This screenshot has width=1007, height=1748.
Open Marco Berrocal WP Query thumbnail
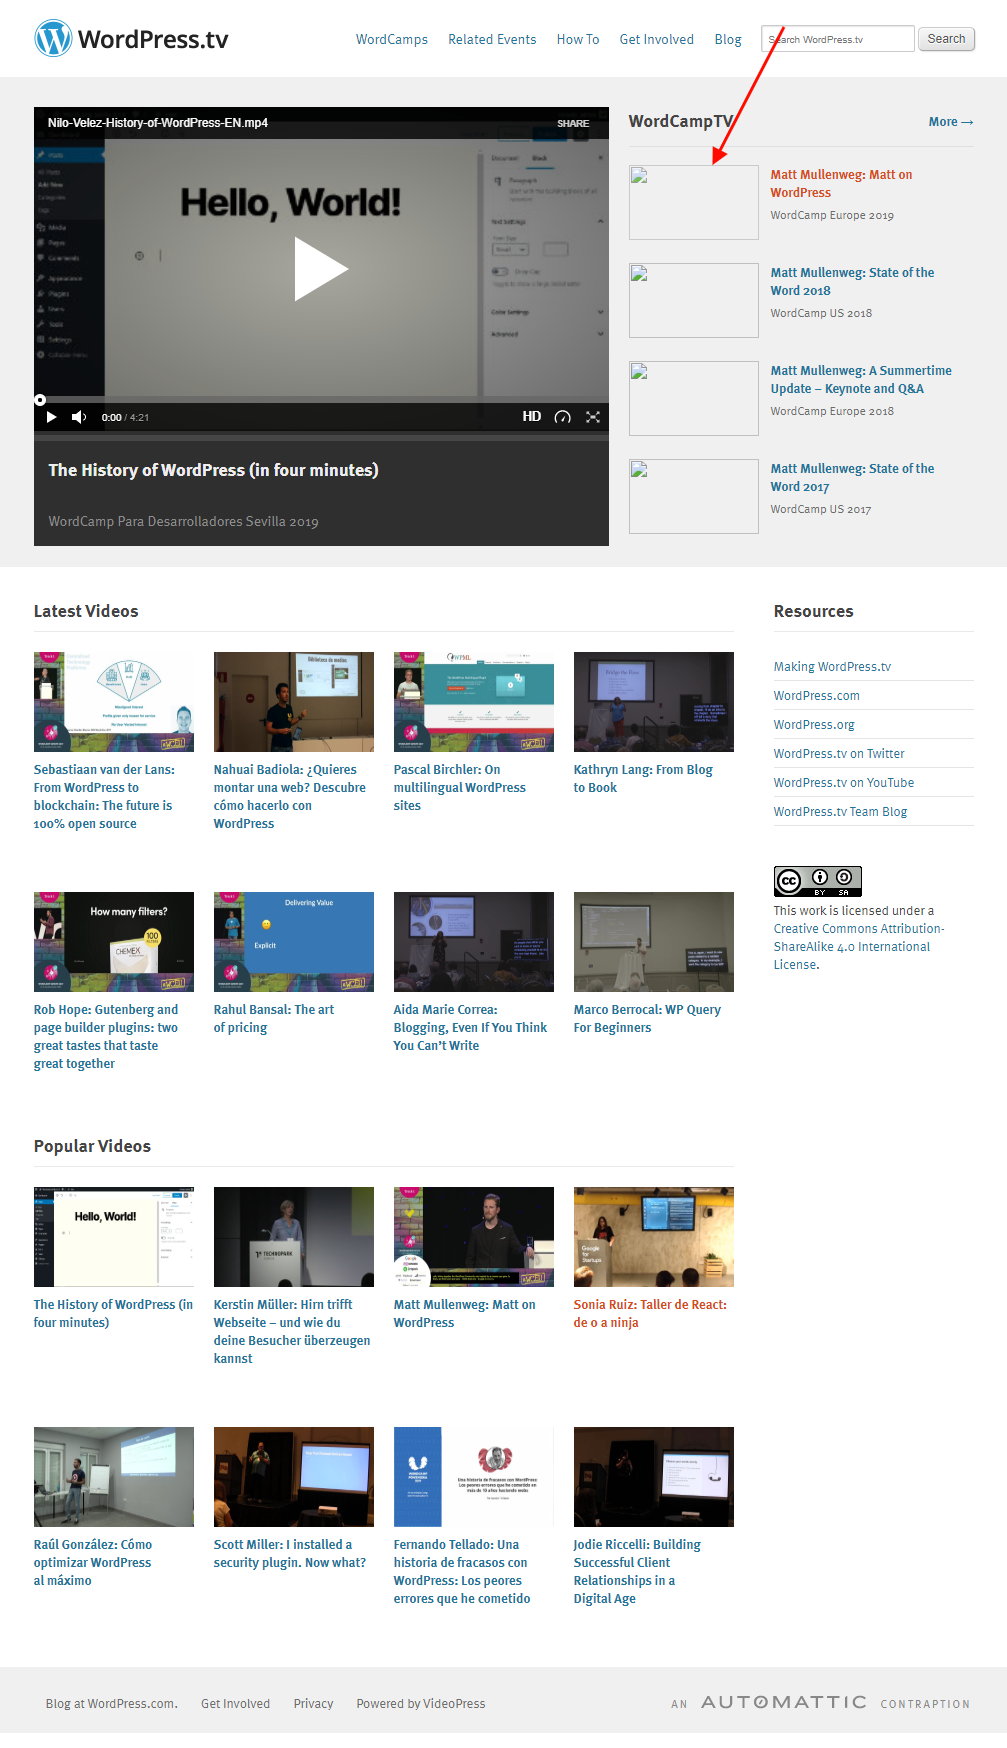click(654, 942)
